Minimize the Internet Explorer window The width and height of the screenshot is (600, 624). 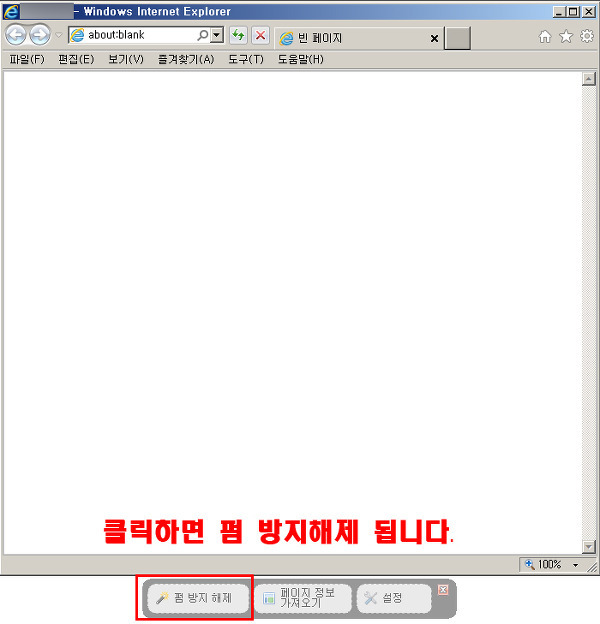coord(559,12)
